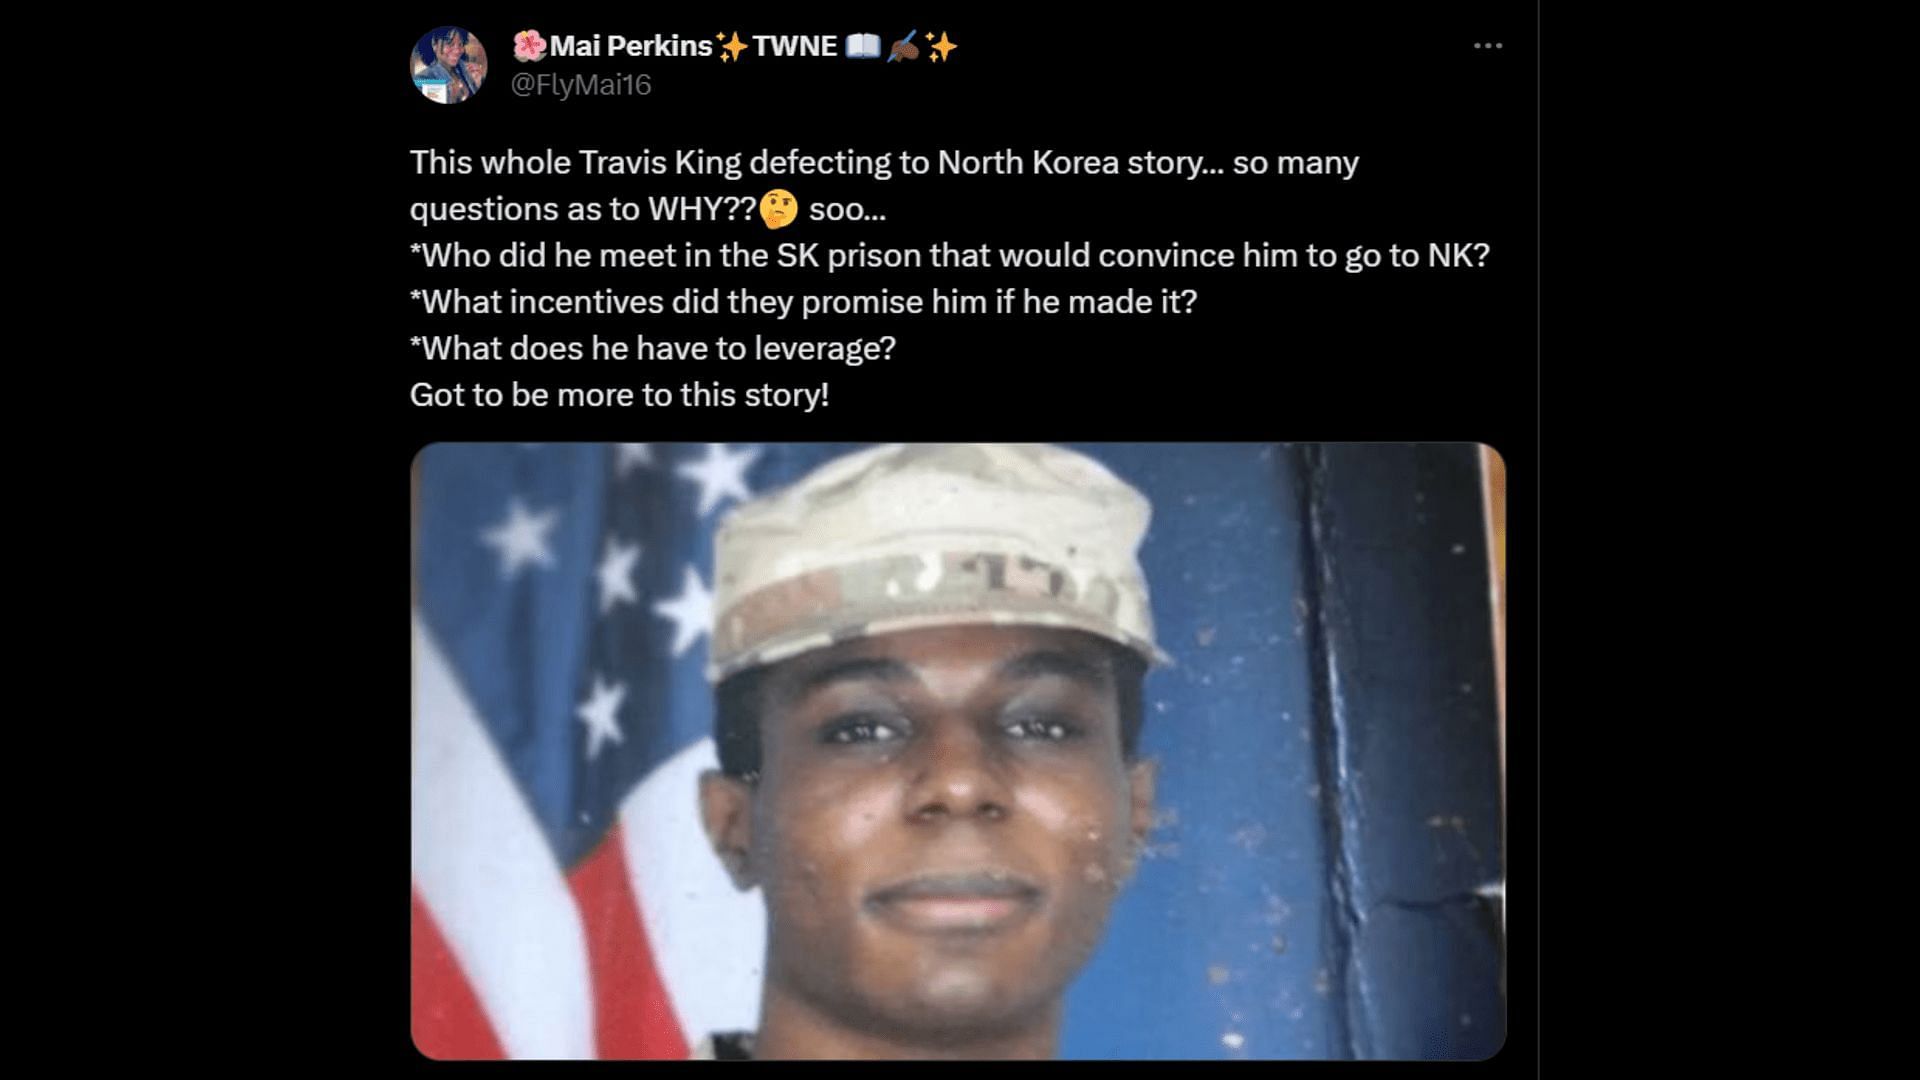Viewport: 1920px width, 1080px height.
Task: Click the line 'What does he have to leverage?'
Action: (x=653, y=348)
